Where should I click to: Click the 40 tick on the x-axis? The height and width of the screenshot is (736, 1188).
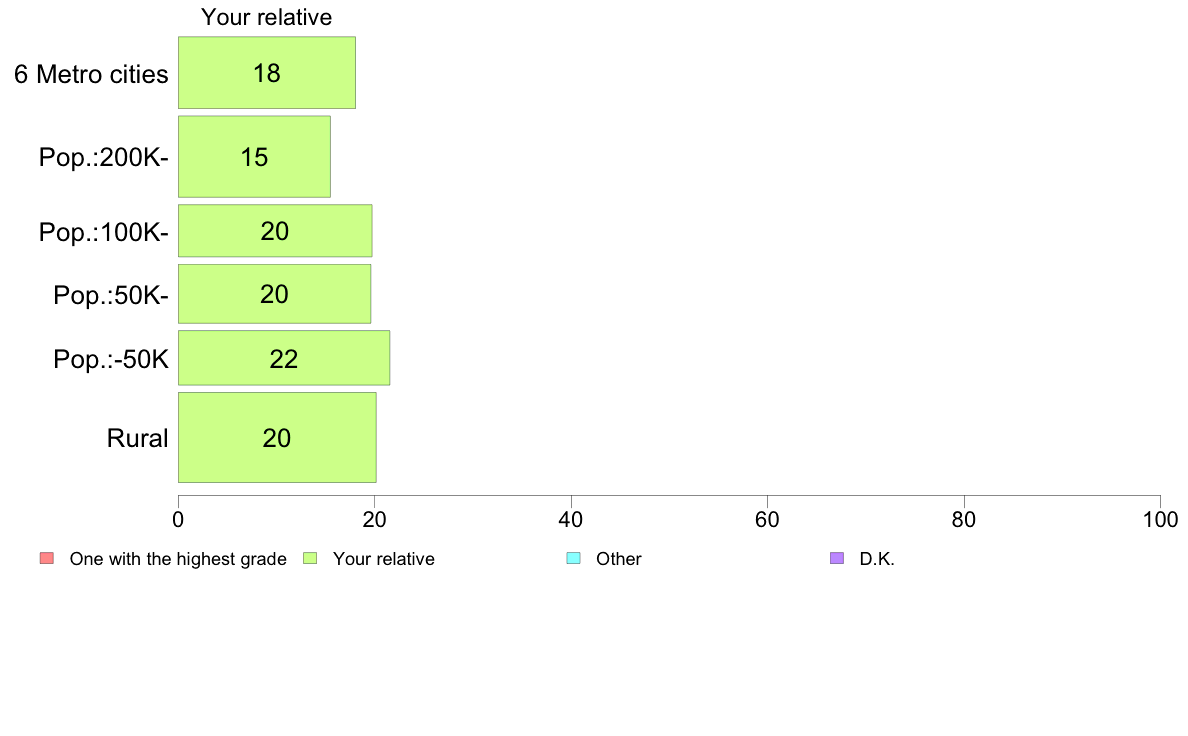[571, 519]
